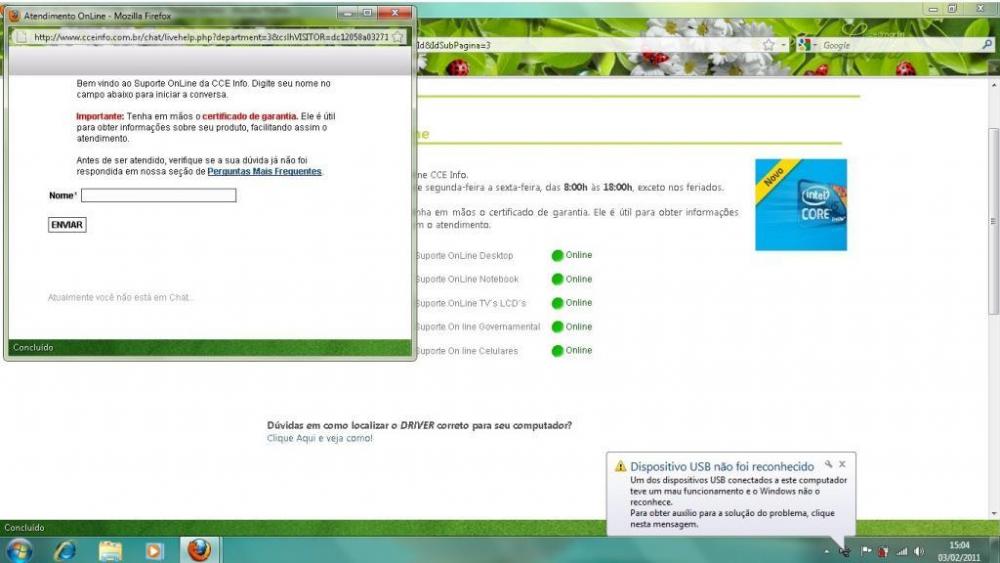Screen dimensions: 1000x563
Task: Select the Suporte OnLine Notebook Online status
Action: [571, 280]
